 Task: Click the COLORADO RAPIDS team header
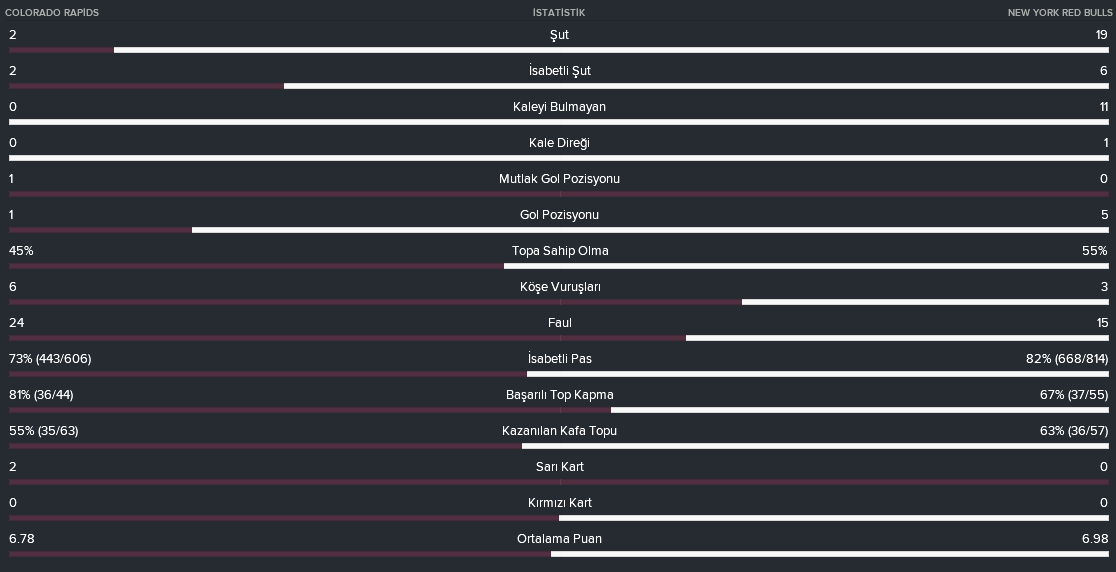coord(52,13)
